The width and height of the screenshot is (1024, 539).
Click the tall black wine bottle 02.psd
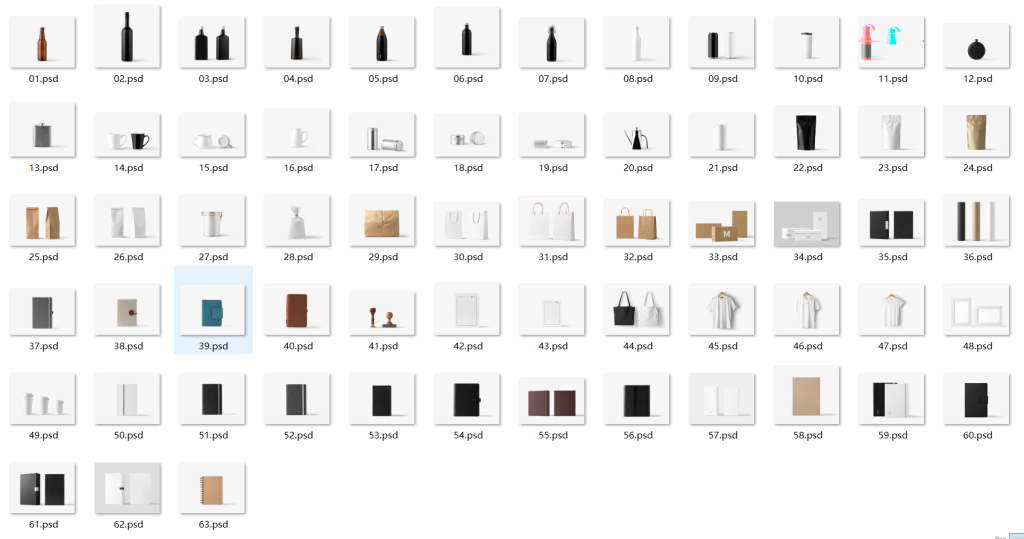[x=128, y=38]
